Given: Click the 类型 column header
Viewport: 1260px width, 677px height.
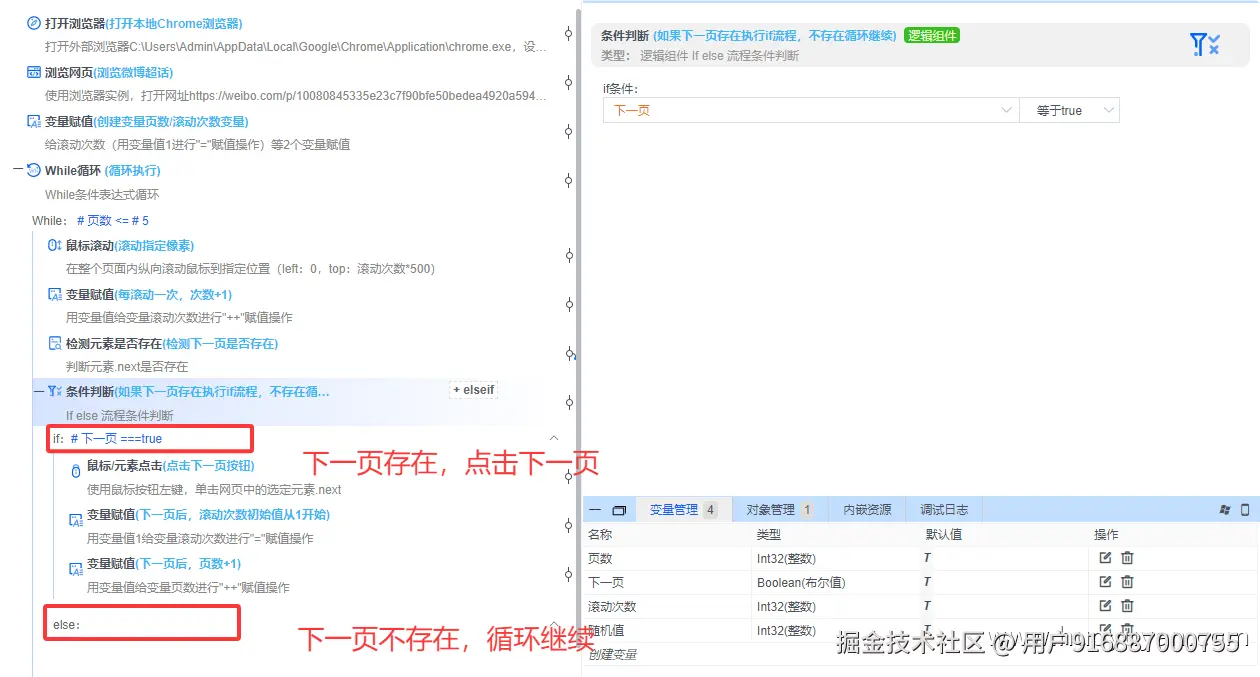Looking at the screenshot, I should pos(768,535).
